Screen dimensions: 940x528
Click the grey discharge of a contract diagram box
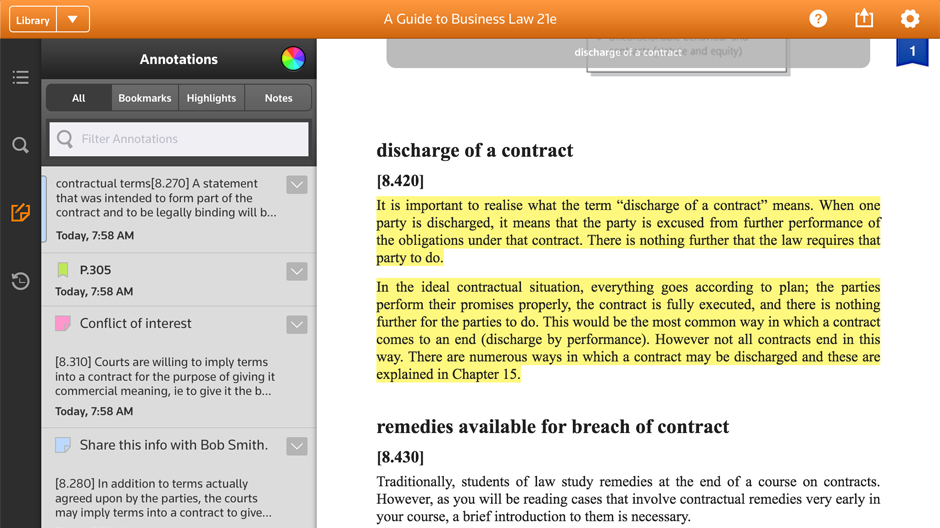628,53
